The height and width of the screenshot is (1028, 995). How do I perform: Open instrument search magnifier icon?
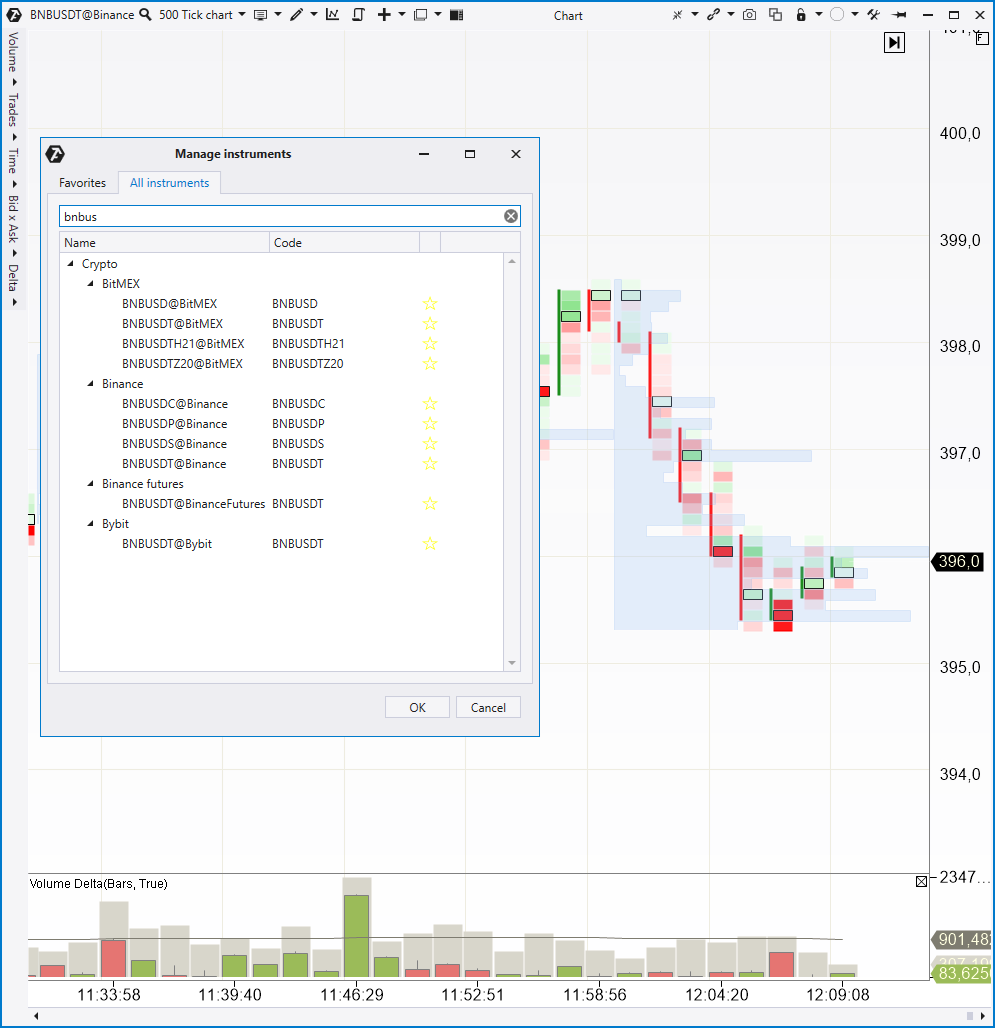coord(146,14)
